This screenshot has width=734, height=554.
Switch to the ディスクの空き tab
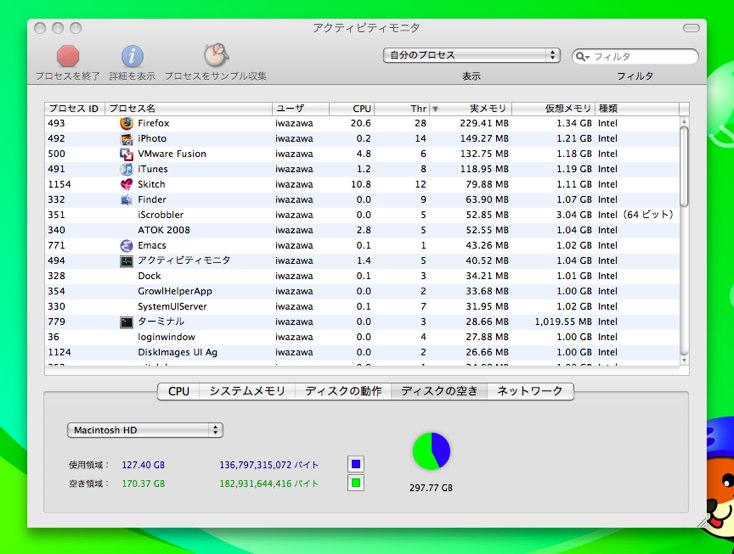pos(439,391)
